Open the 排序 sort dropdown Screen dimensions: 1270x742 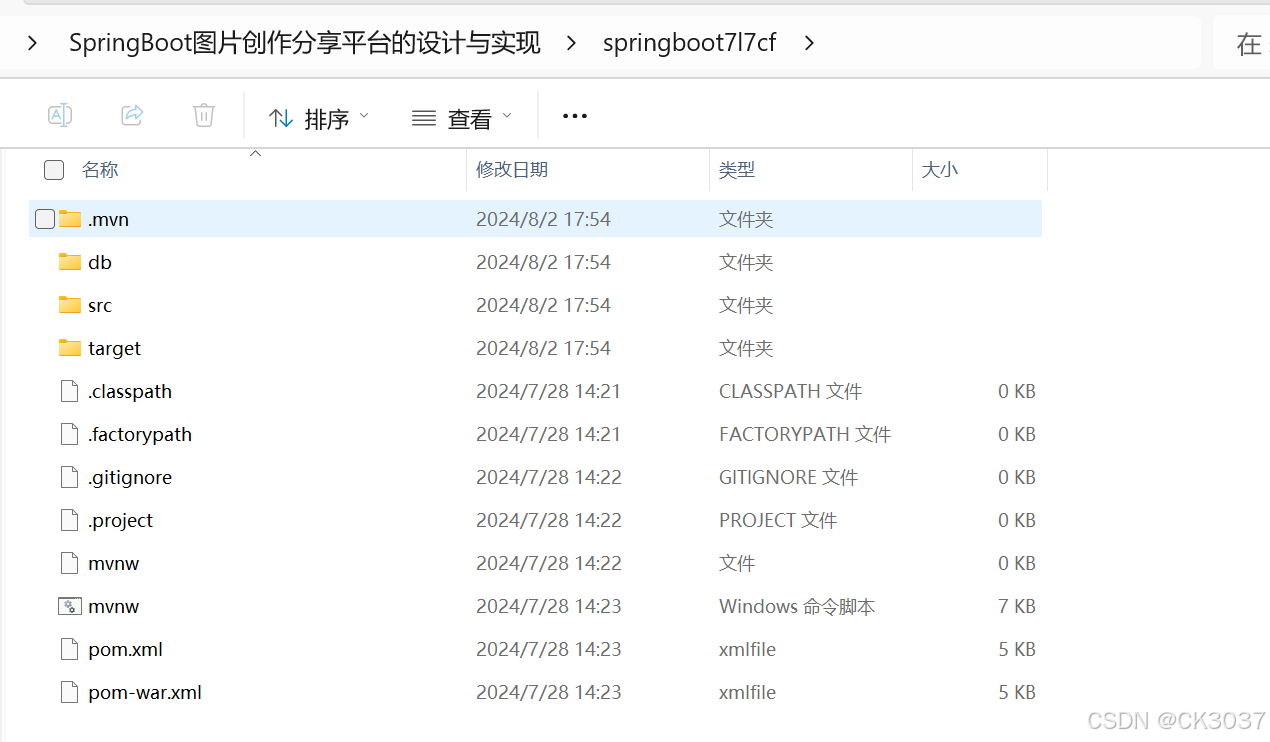[319, 118]
